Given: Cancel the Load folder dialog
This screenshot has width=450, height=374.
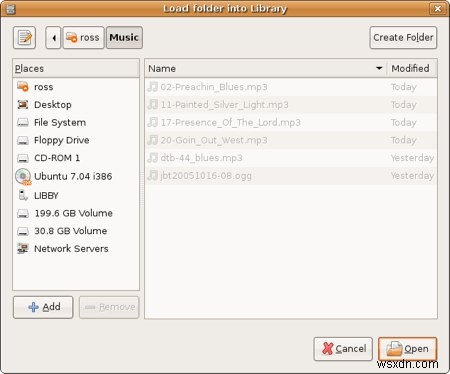Looking at the screenshot, I should (343, 349).
